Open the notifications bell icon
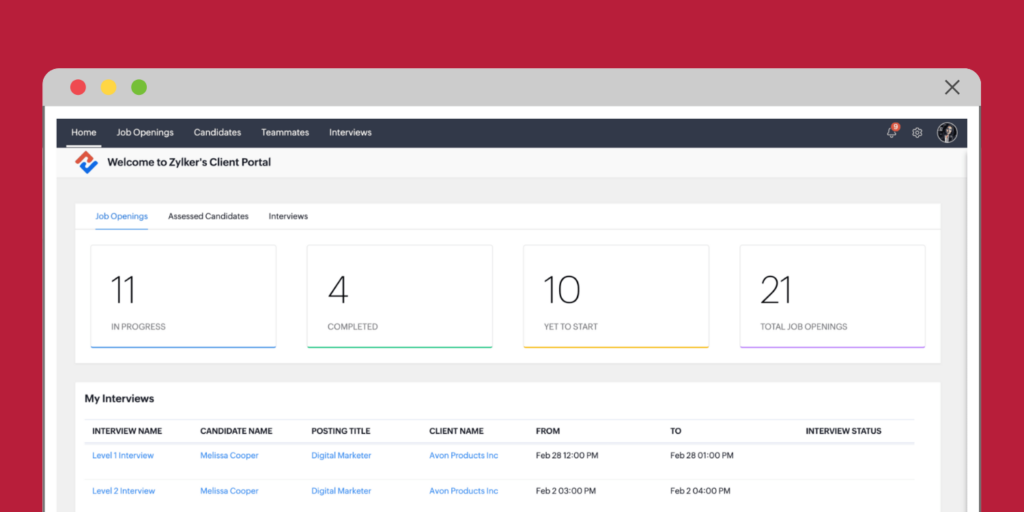Viewport: 1024px width, 512px height. pos(891,133)
